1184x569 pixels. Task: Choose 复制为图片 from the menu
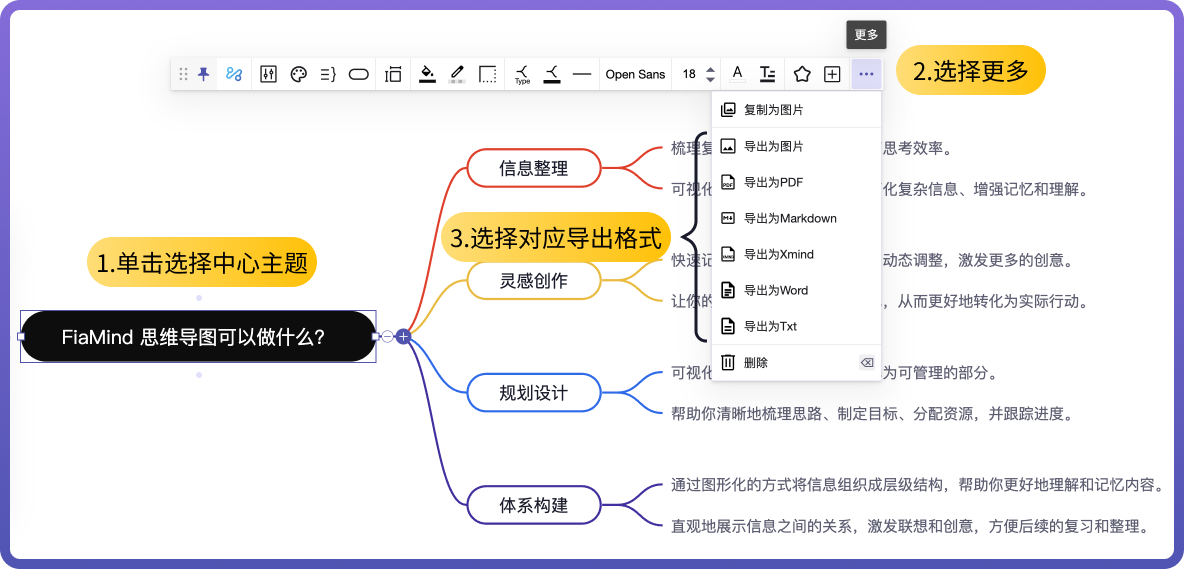point(796,109)
